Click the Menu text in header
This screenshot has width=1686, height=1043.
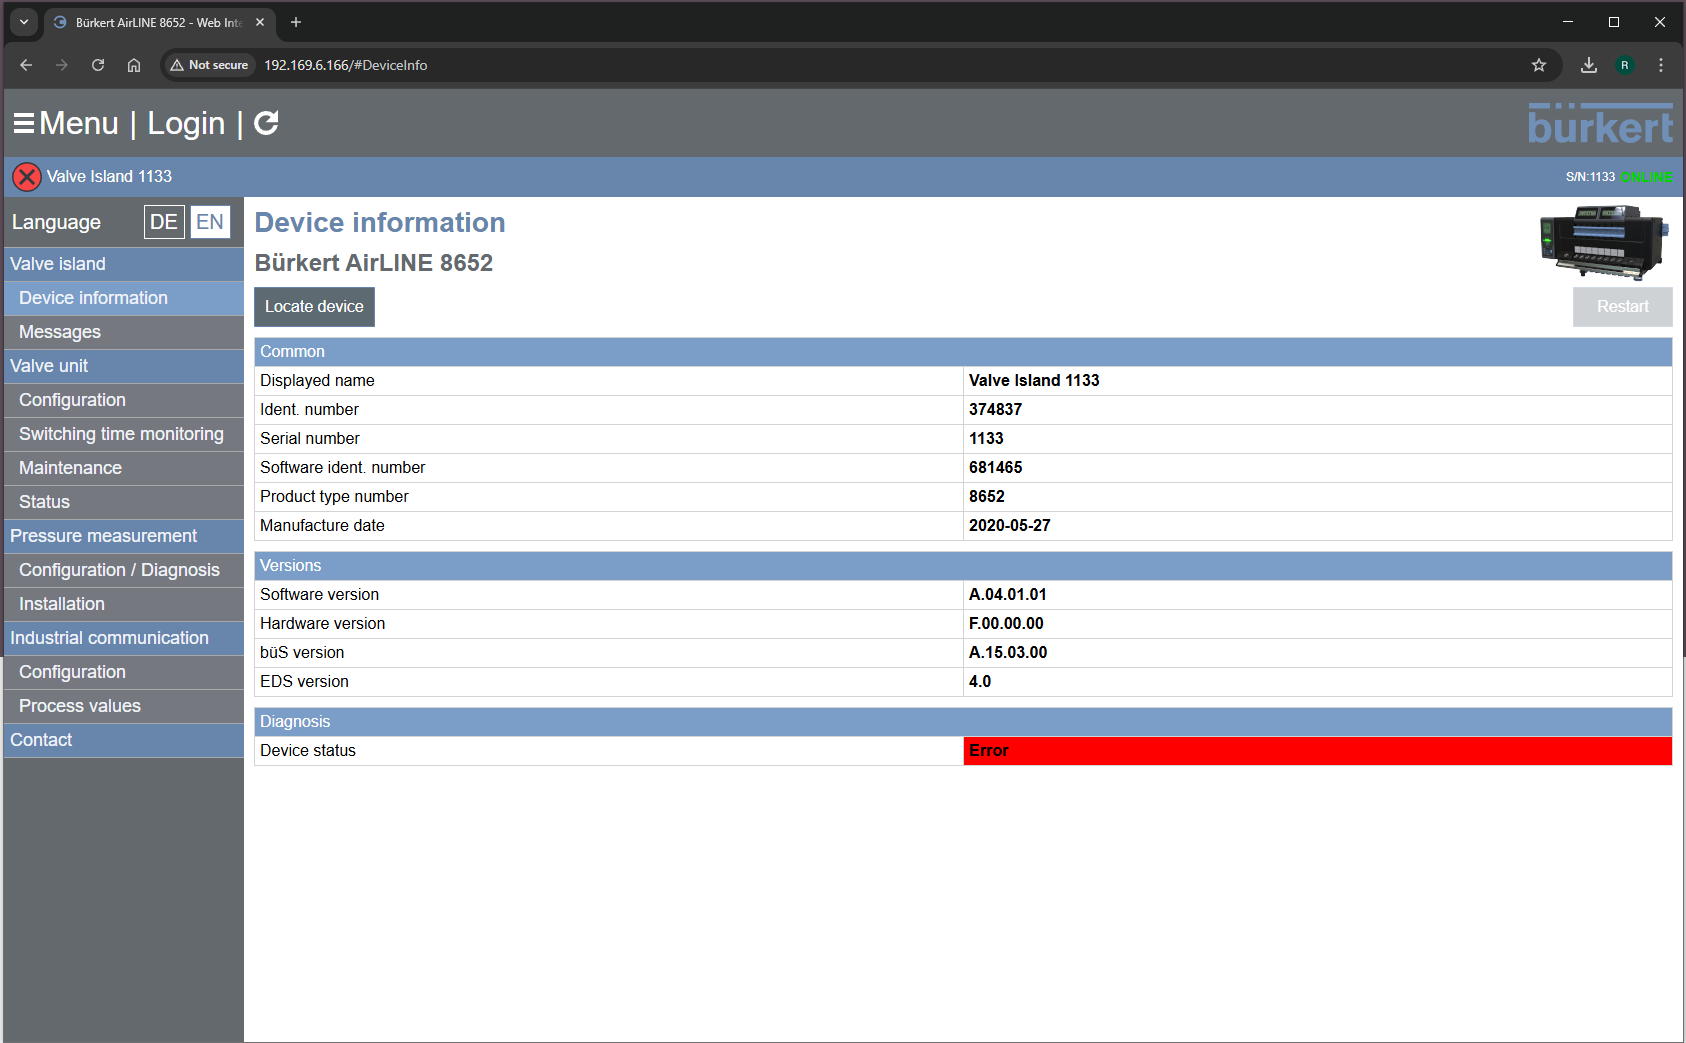click(x=79, y=123)
